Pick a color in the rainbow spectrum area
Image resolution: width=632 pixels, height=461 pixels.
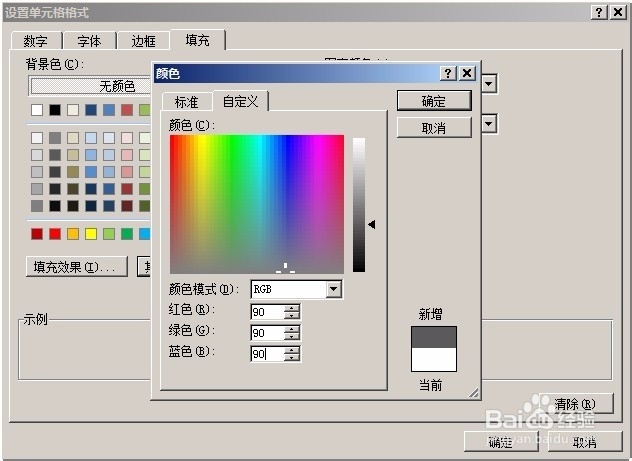pos(257,204)
